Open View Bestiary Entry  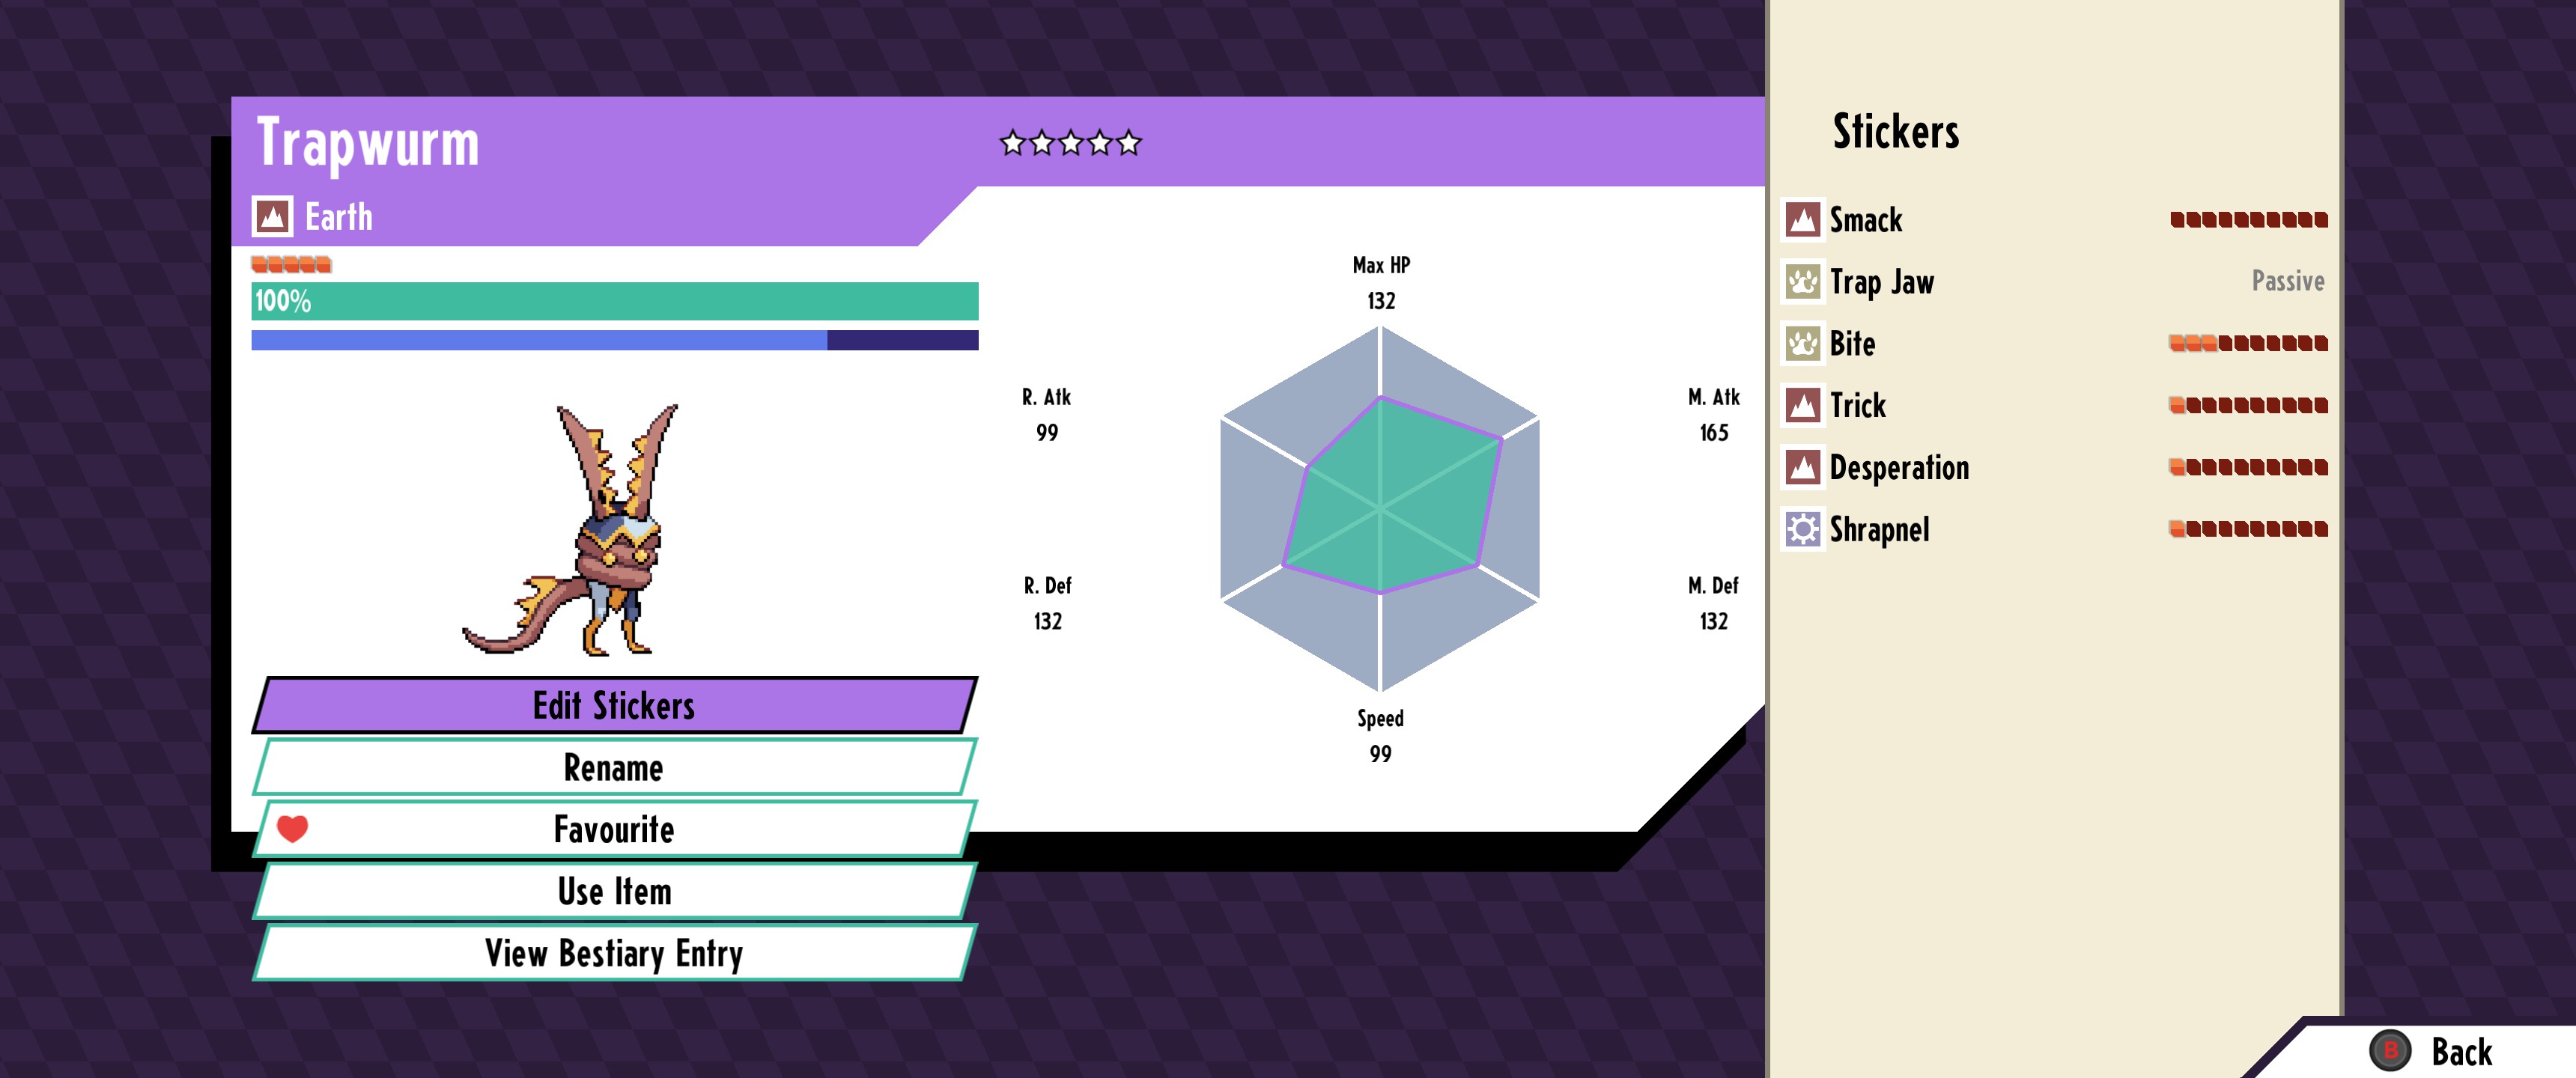[613, 953]
